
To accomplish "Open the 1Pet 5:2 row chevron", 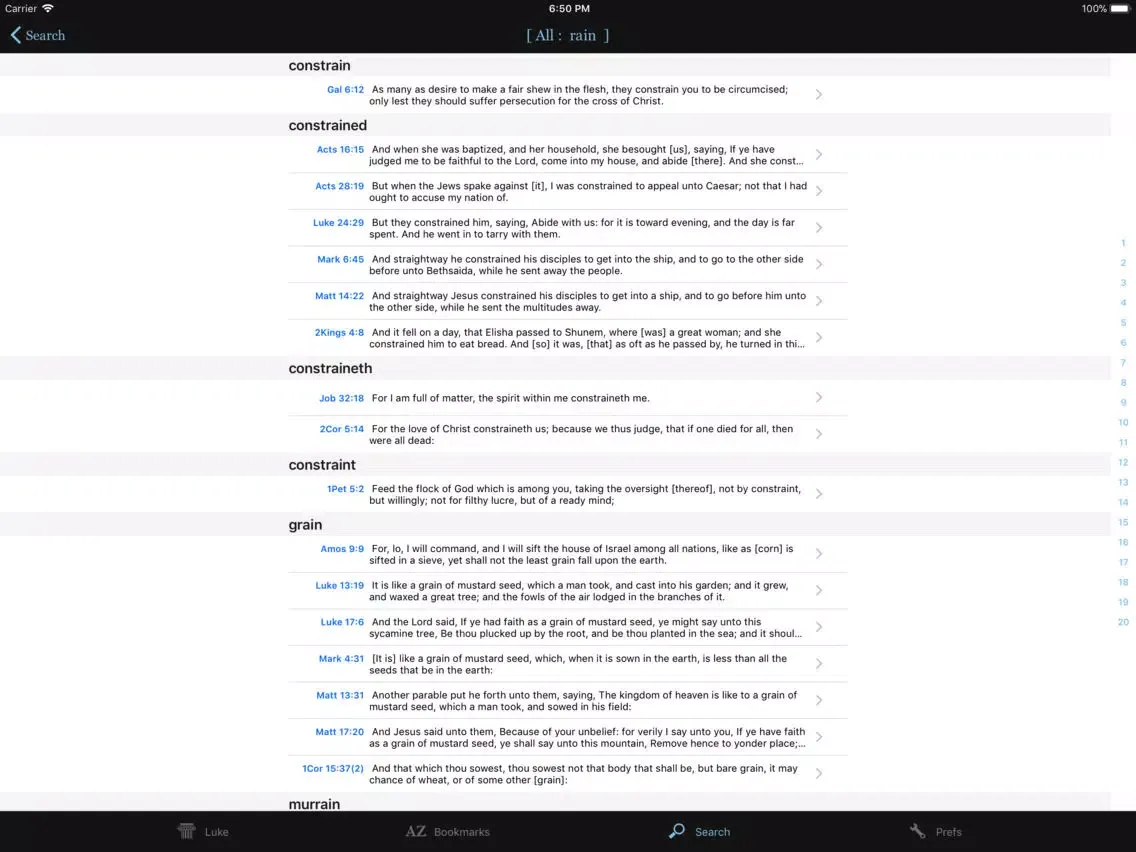I will pyautogui.click(x=819, y=494).
